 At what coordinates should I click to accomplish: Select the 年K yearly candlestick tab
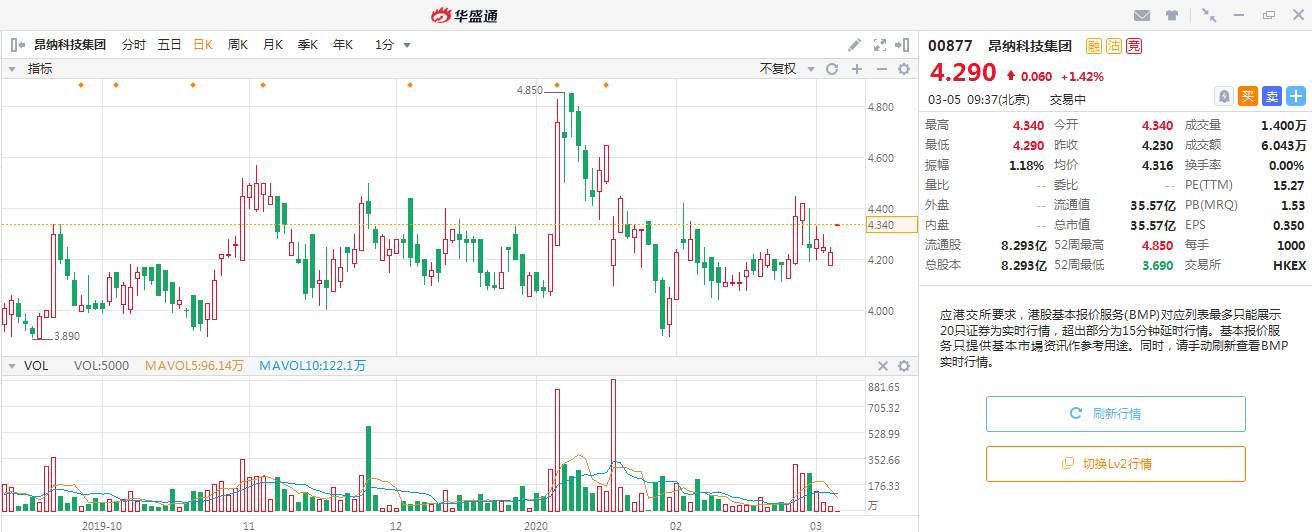(x=343, y=44)
